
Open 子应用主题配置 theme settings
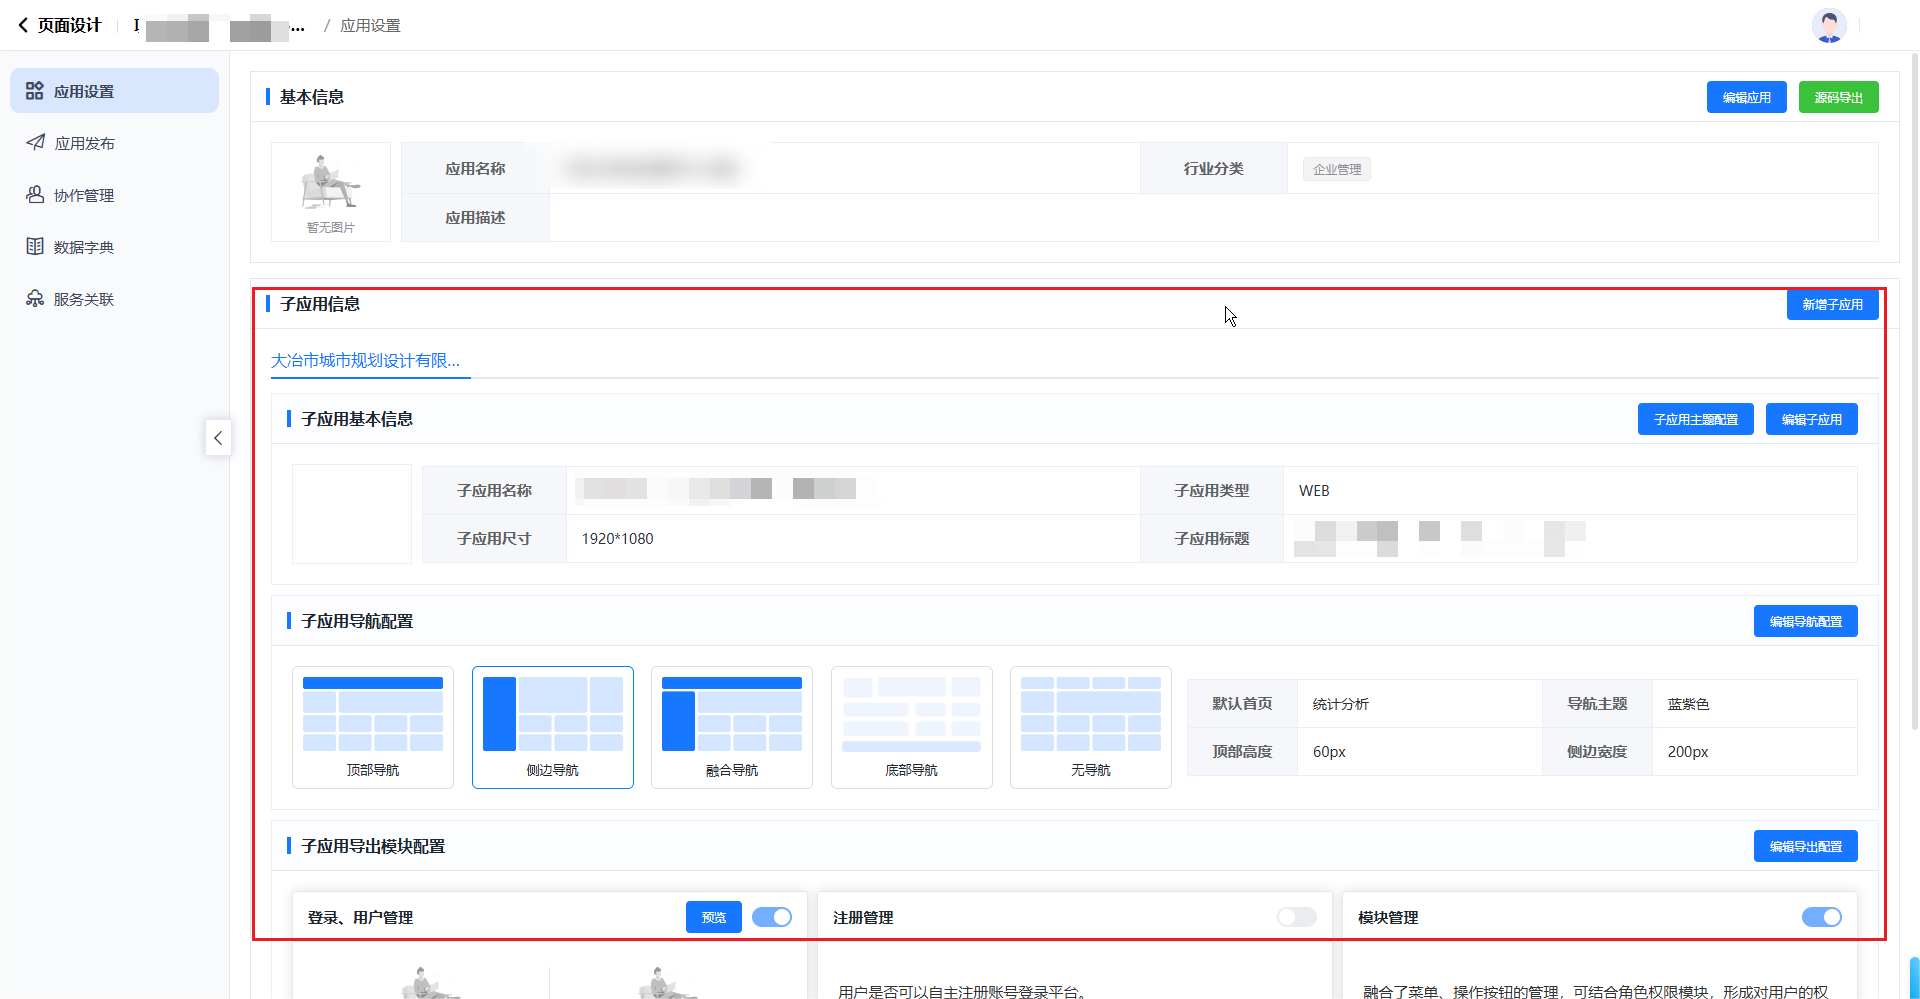1695,419
